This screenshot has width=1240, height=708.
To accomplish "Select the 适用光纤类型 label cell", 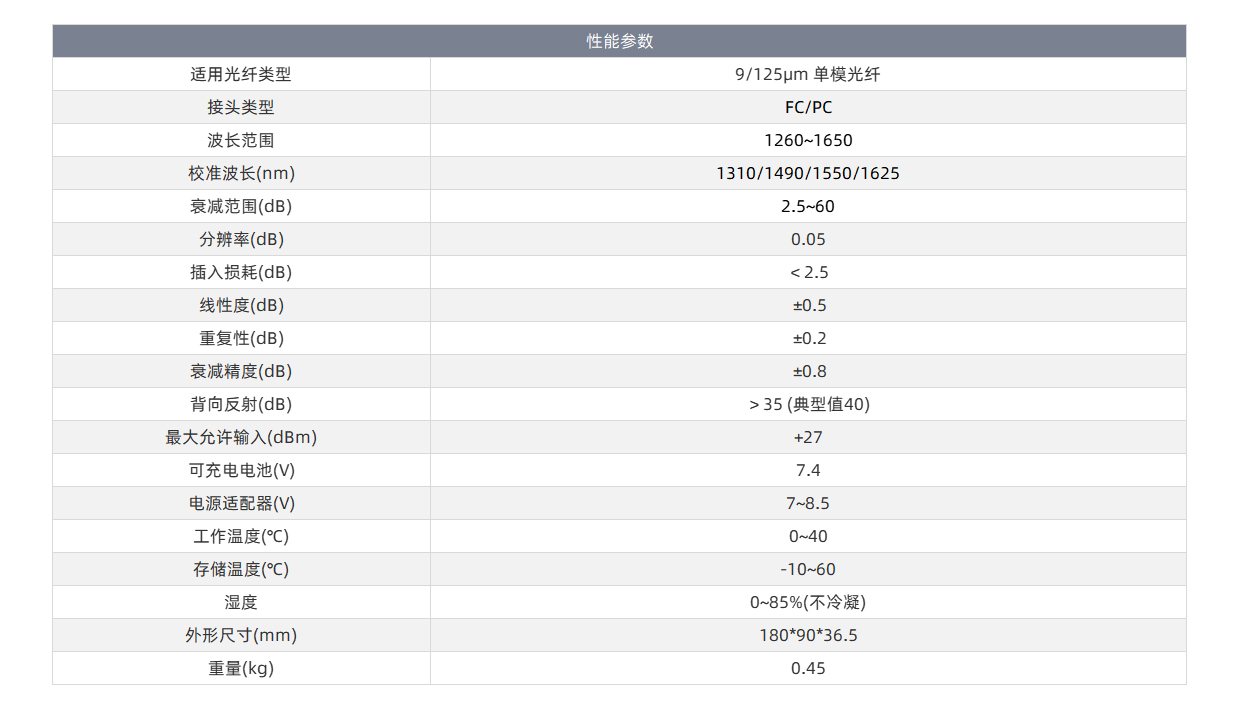I will click(x=241, y=74).
